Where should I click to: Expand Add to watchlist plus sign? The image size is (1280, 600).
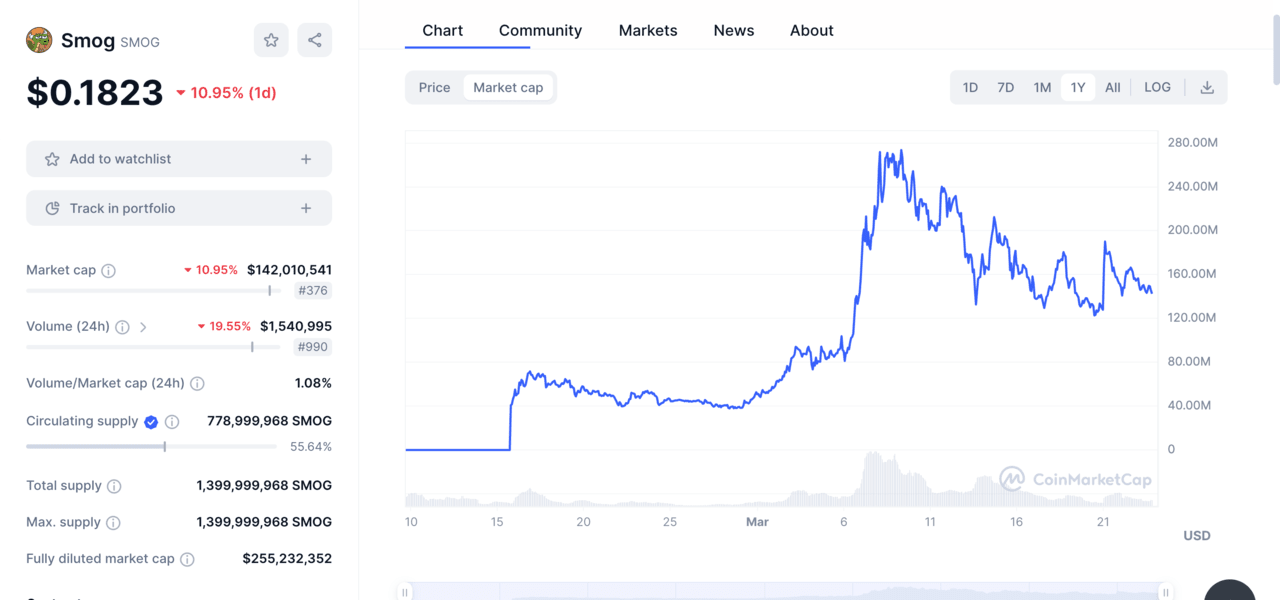pyautogui.click(x=306, y=159)
